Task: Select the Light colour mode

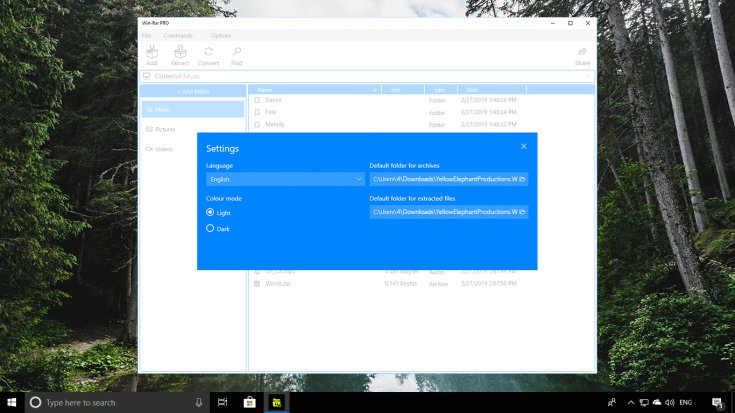Action: pos(211,213)
